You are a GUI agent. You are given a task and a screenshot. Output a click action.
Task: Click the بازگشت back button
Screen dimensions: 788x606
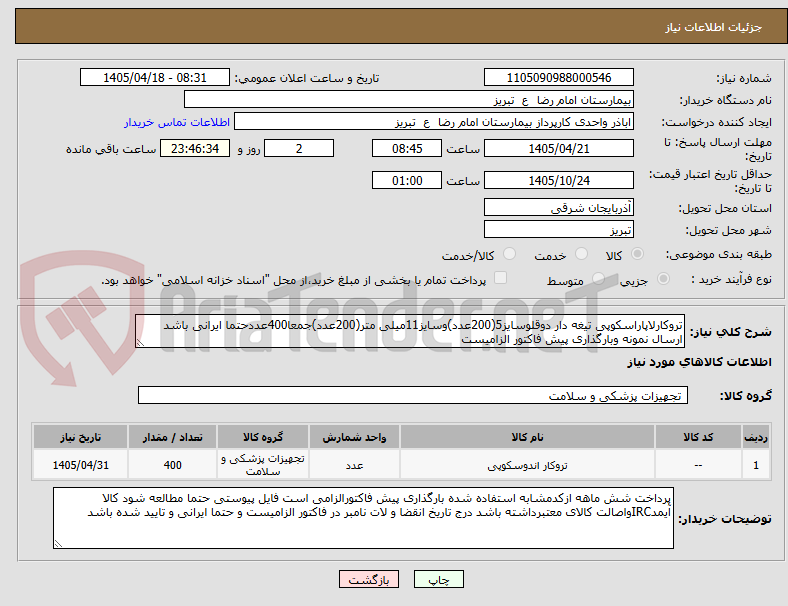(369, 579)
